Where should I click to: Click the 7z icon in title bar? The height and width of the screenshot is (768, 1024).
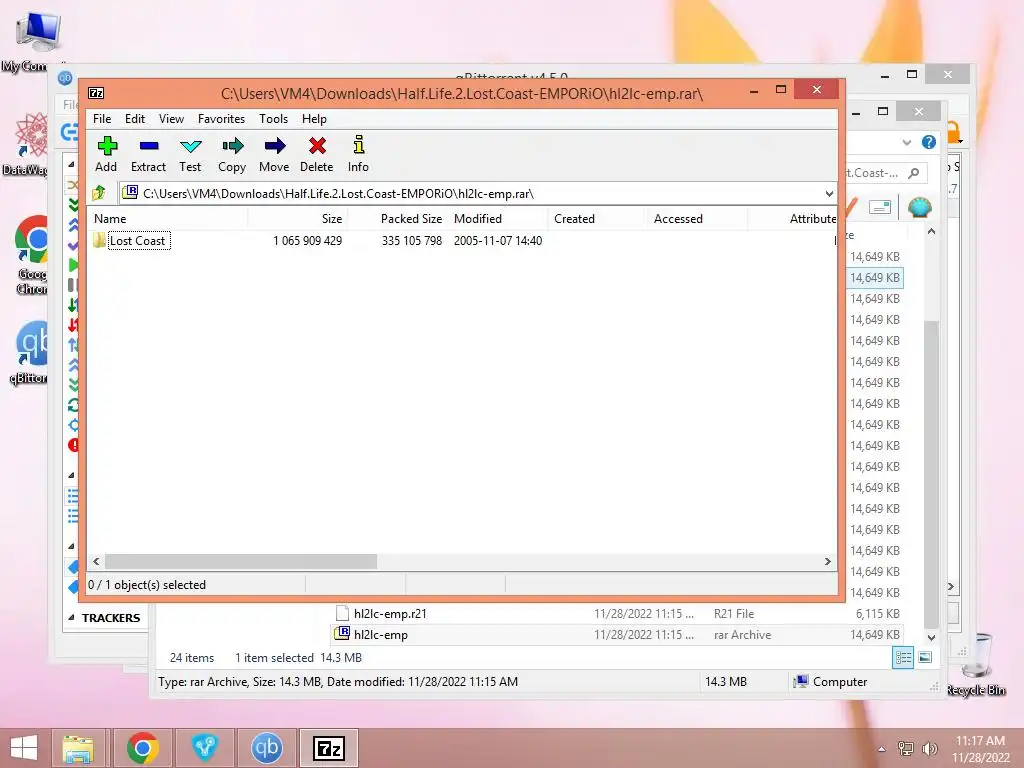pyautogui.click(x=96, y=93)
